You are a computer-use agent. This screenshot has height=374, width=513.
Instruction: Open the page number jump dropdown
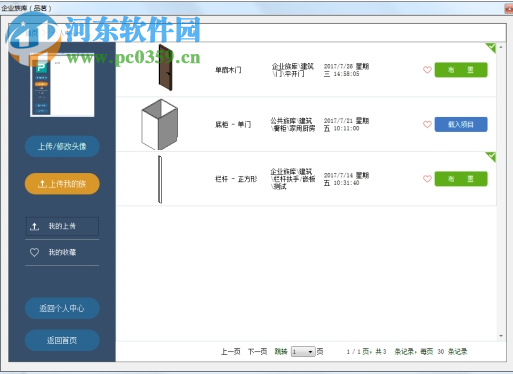303,352
